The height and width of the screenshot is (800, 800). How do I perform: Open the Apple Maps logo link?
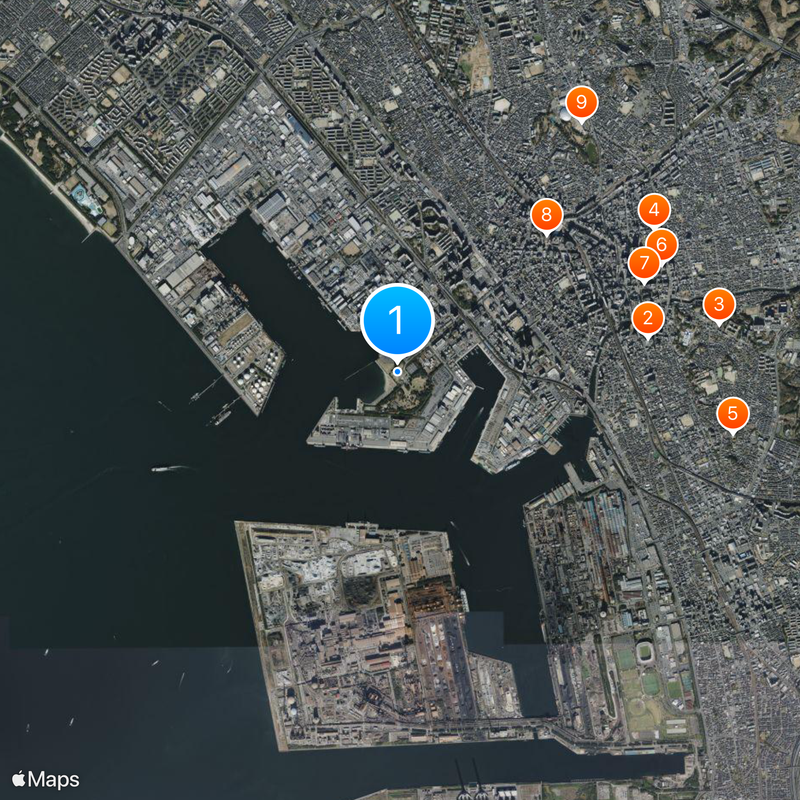click(45, 779)
